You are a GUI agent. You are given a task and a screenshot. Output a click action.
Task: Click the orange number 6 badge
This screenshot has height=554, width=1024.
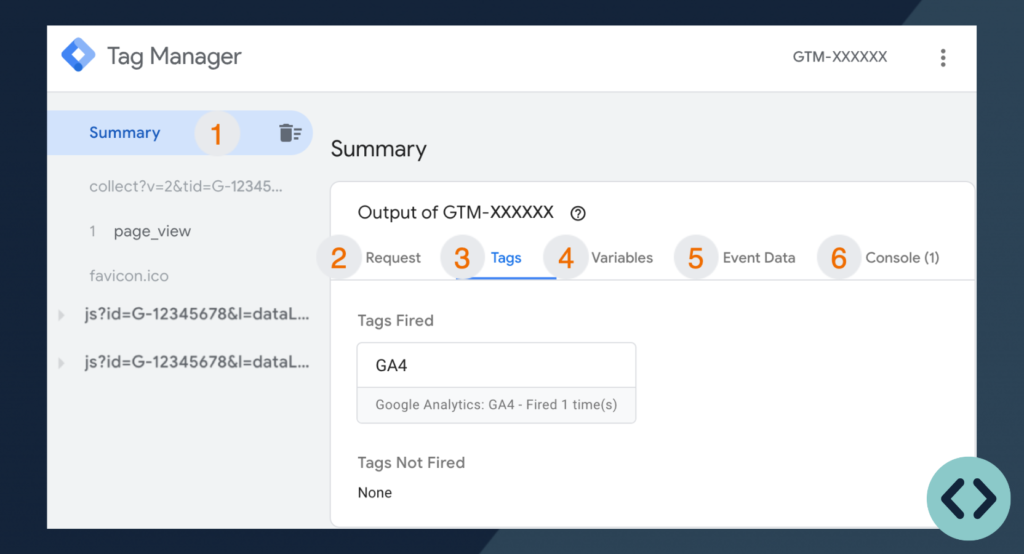[839, 257]
